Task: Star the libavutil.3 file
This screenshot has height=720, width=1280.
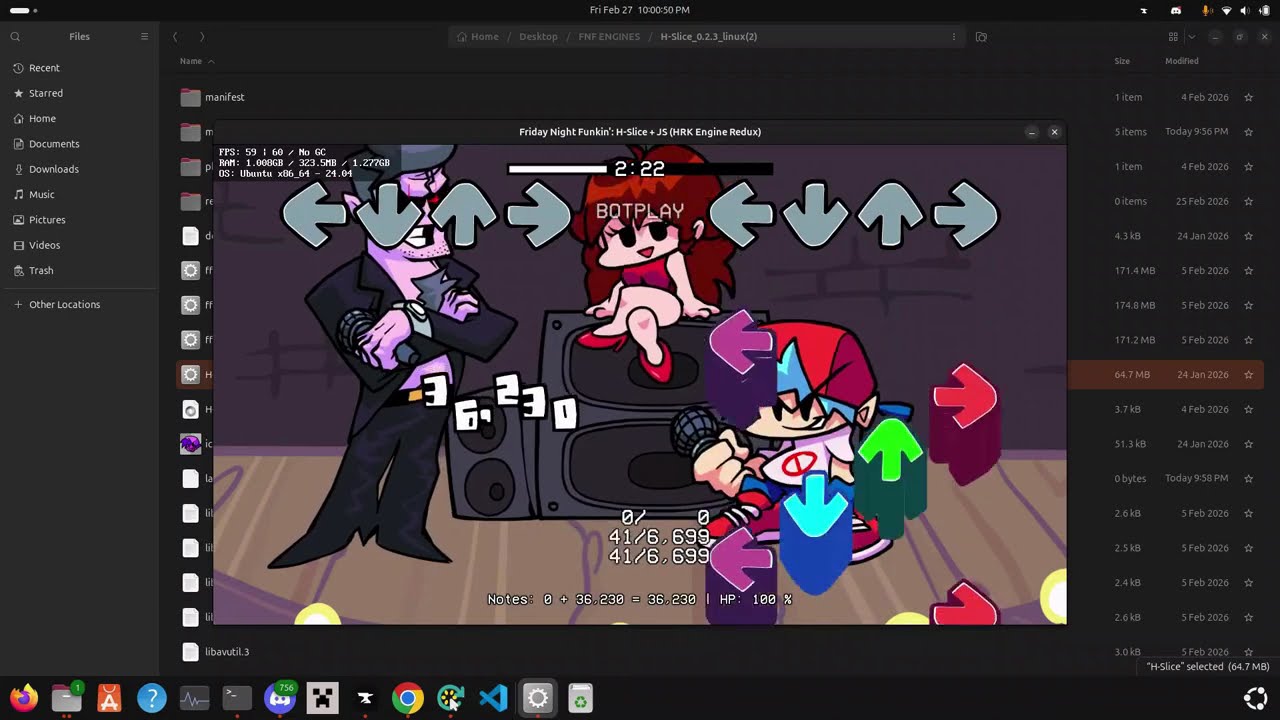Action: click(1248, 652)
